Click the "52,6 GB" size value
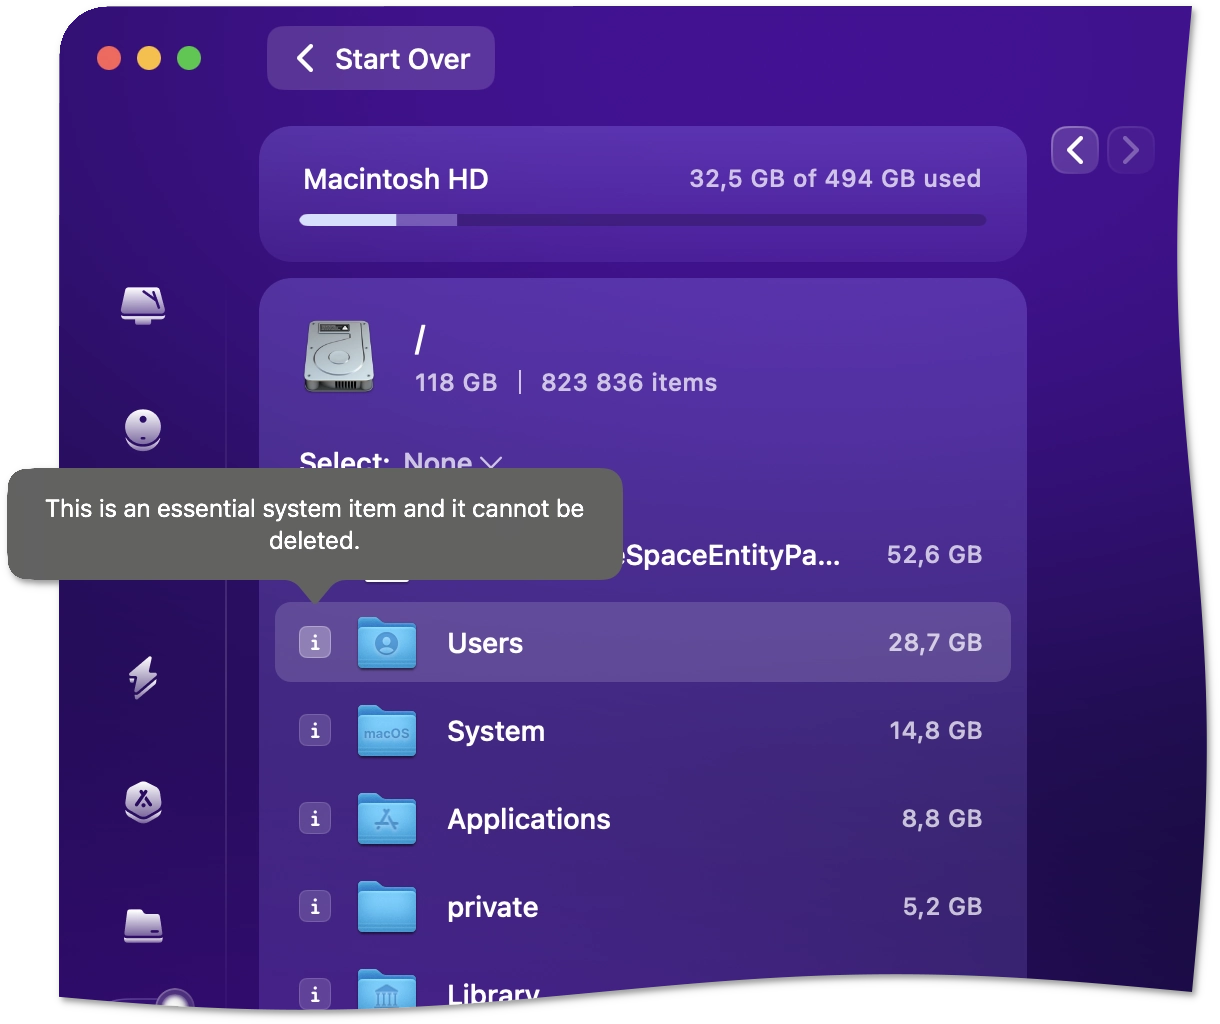 coord(935,555)
